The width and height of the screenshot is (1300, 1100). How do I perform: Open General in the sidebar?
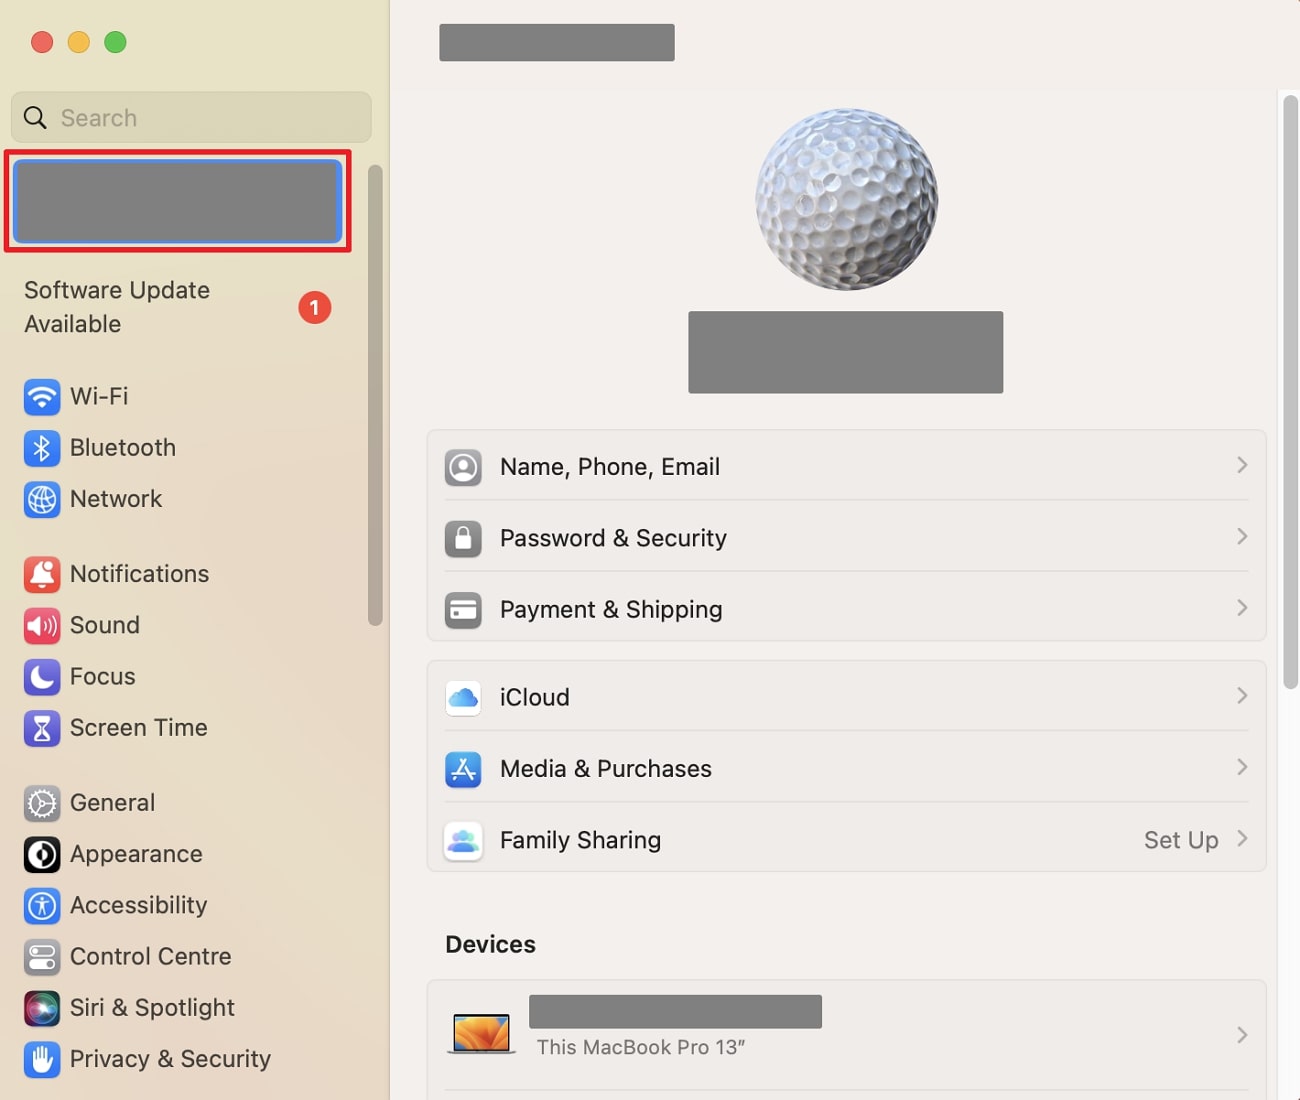click(112, 803)
